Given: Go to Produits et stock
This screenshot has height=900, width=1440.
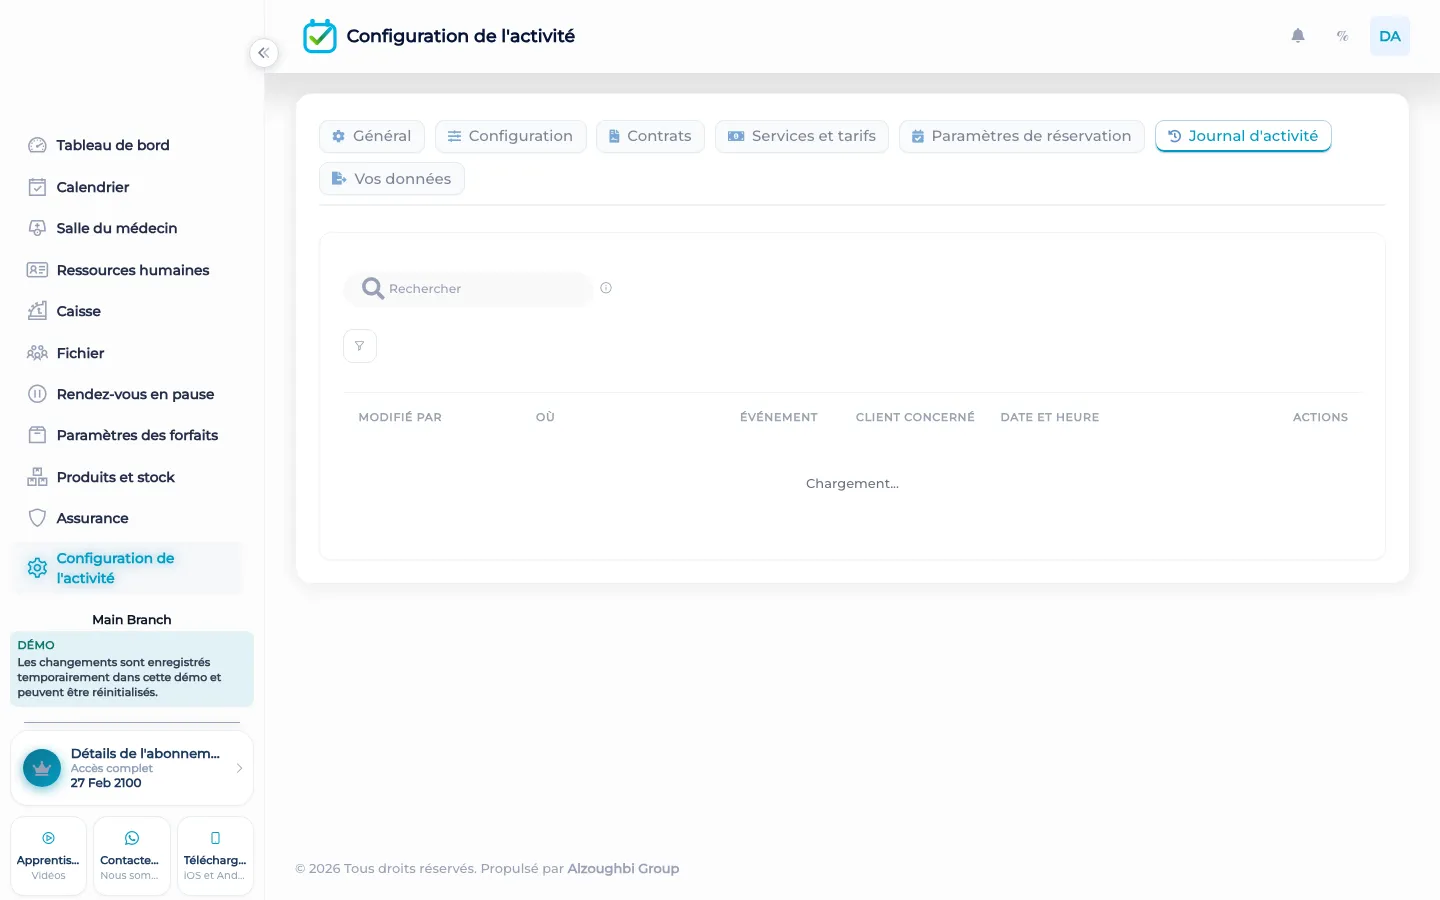Looking at the screenshot, I should pyautogui.click(x=131, y=477).
